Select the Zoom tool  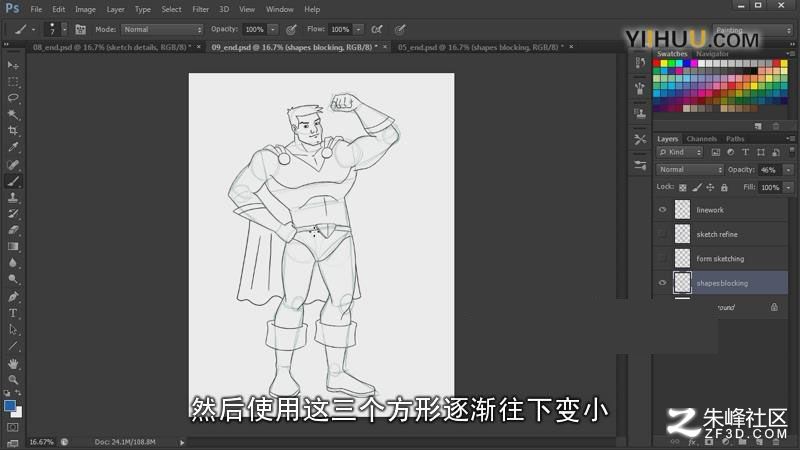click(x=13, y=380)
